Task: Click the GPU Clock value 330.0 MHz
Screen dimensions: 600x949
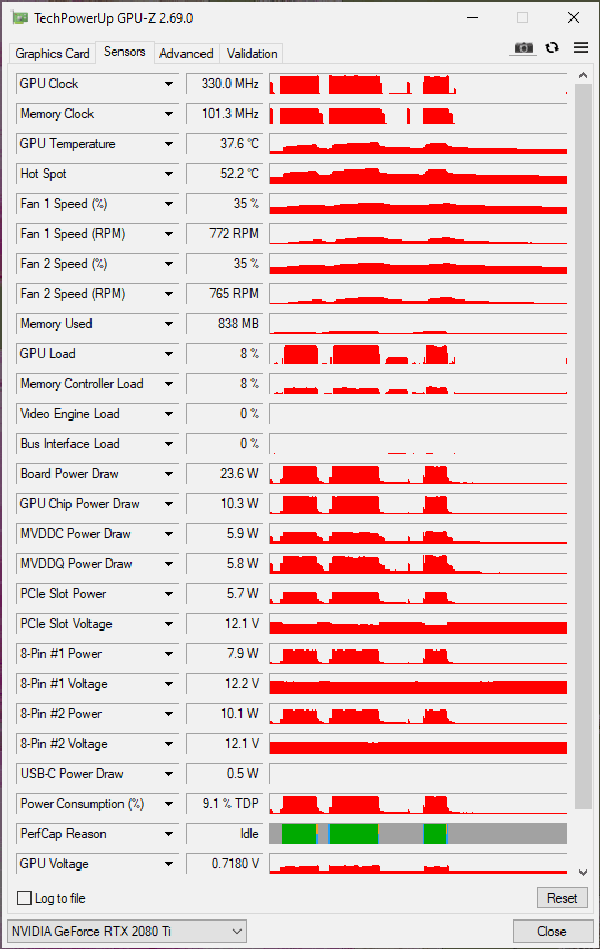Action: (230, 84)
